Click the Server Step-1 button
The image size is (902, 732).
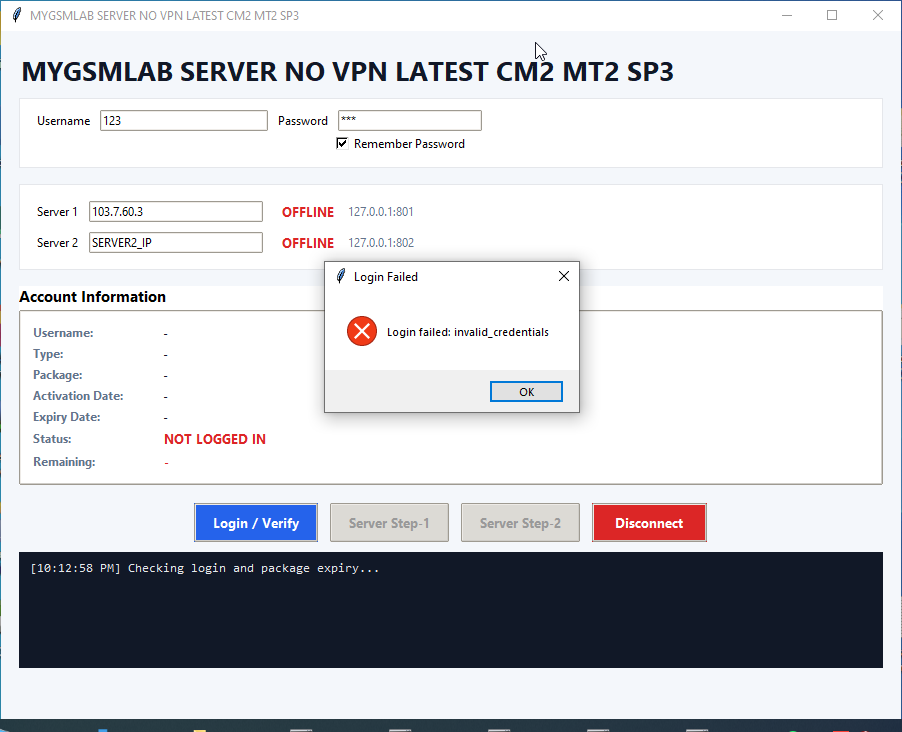pos(389,523)
